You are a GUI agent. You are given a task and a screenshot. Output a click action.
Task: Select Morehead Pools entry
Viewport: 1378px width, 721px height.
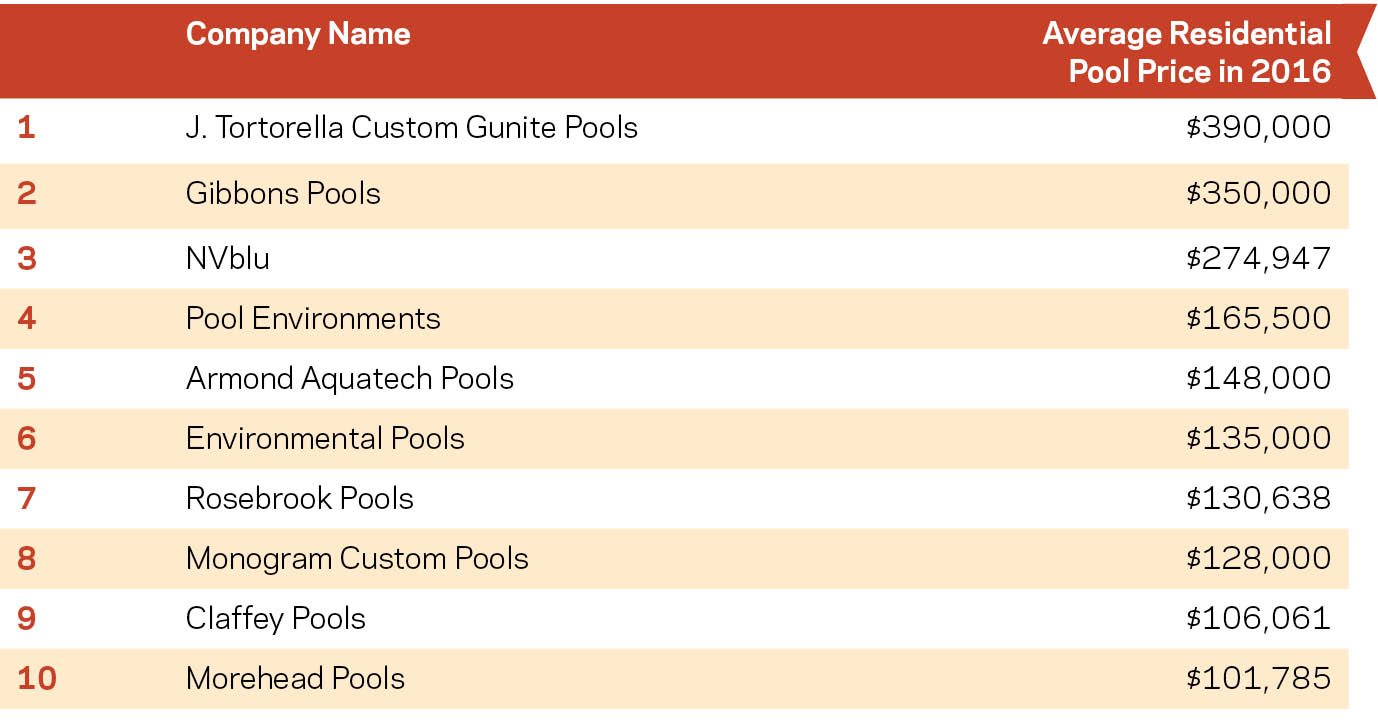tap(295, 678)
